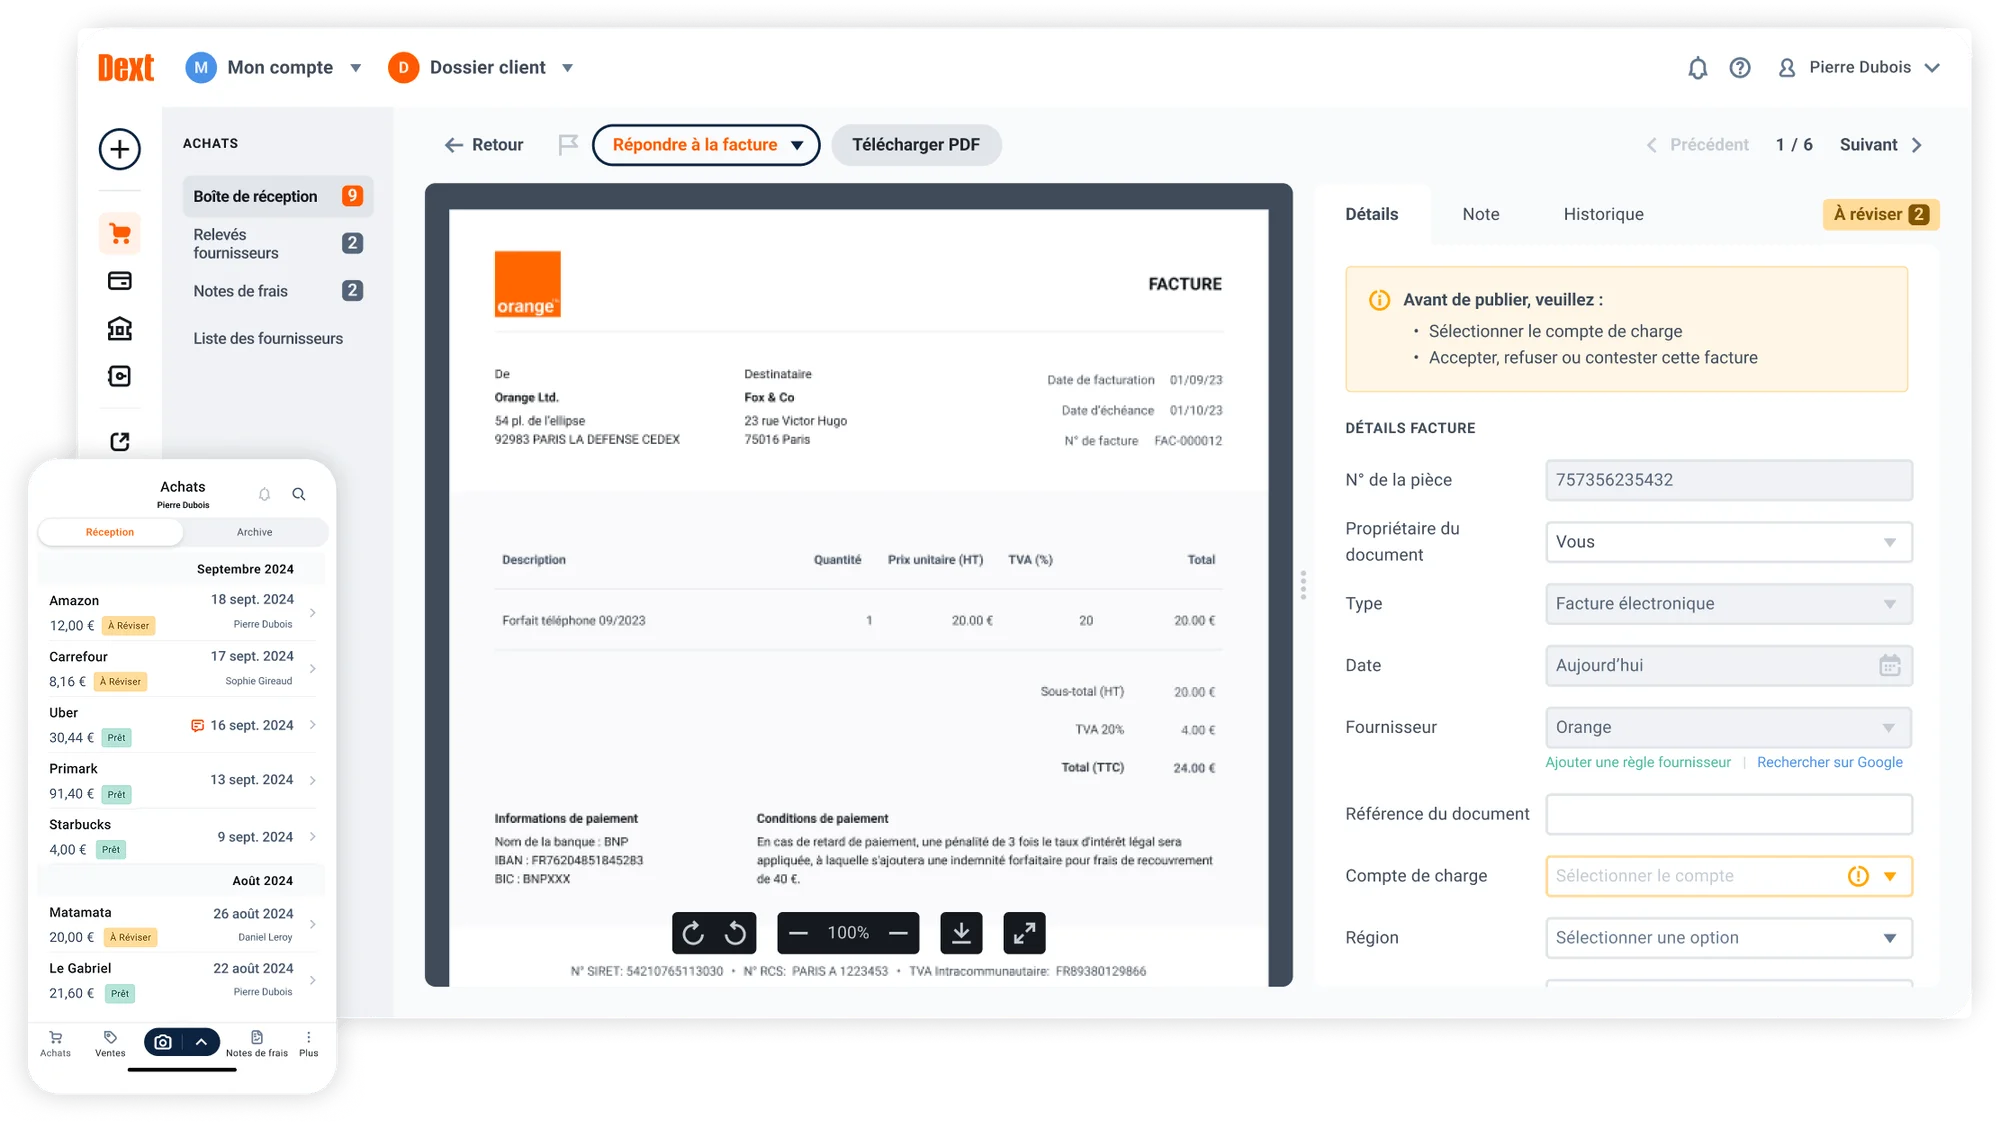This screenshot has width=2000, height=1122.
Task: Select the Achats shopping cart sidebar icon
Action: (x=119, y=232)
